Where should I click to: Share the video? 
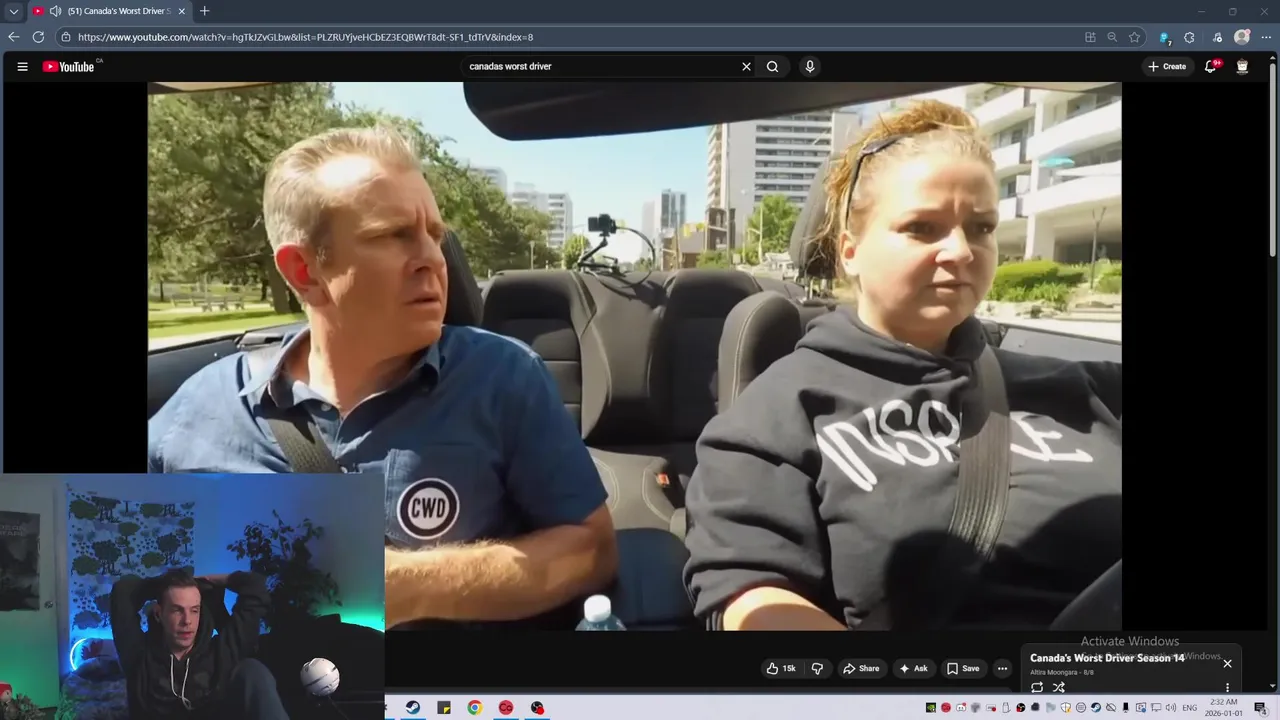[x=861, y=669]
